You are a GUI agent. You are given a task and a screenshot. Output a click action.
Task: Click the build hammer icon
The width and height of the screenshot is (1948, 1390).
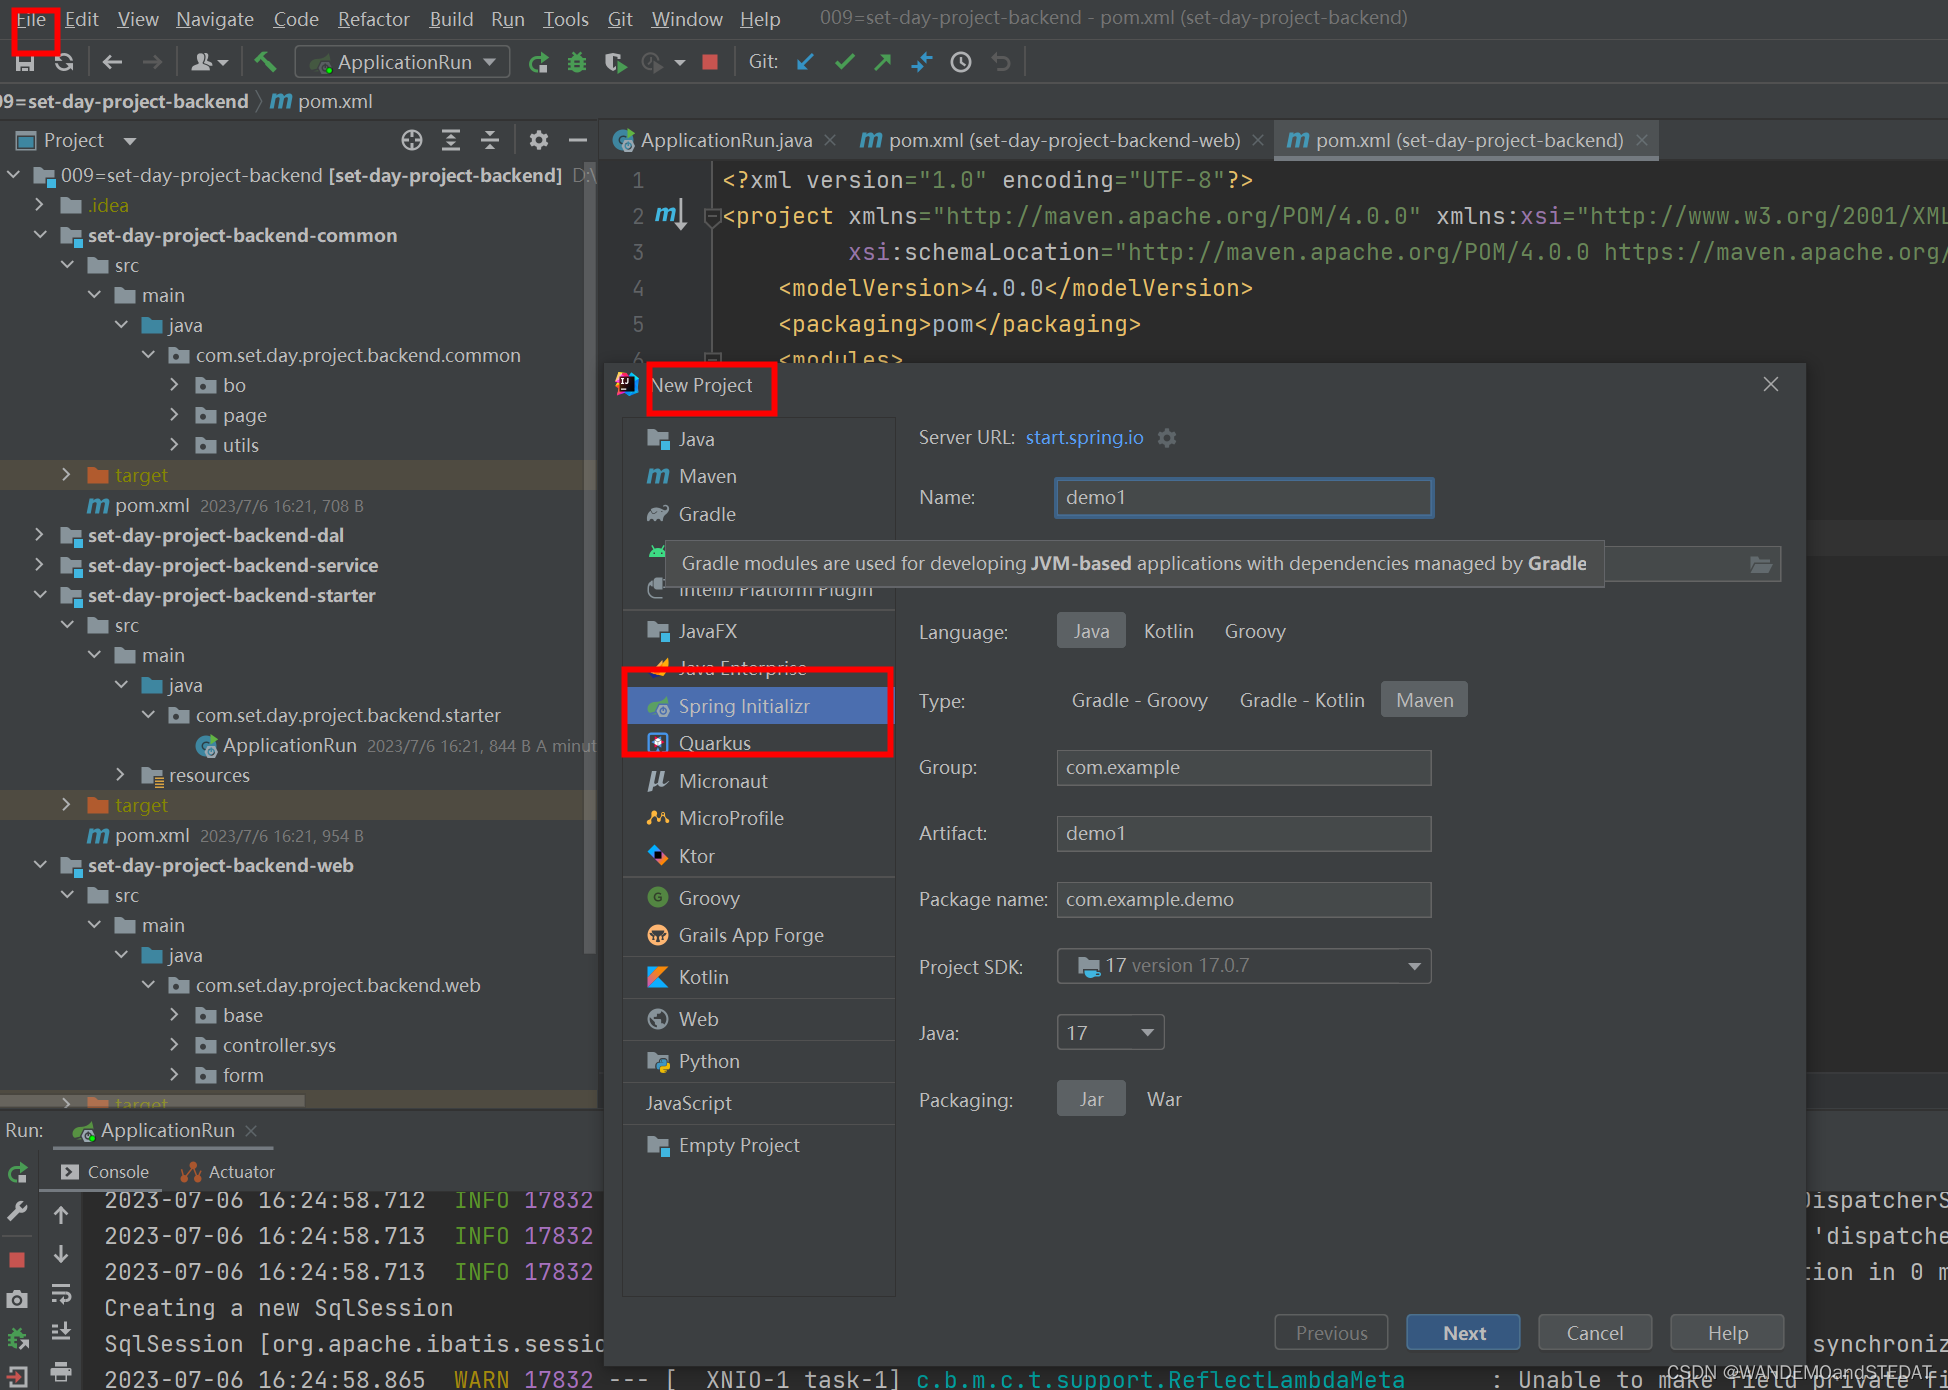tap(265, 61)
